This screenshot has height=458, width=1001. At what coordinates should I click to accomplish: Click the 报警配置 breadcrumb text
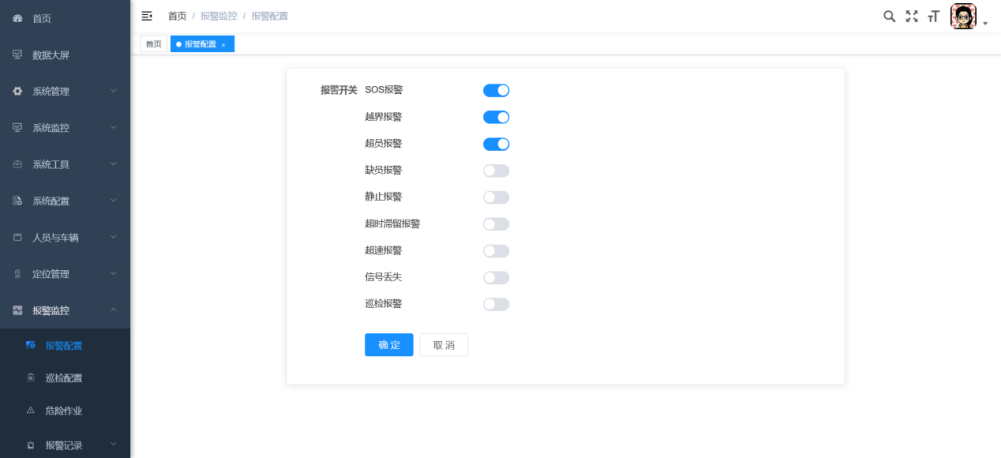click(x=269, y=16)
